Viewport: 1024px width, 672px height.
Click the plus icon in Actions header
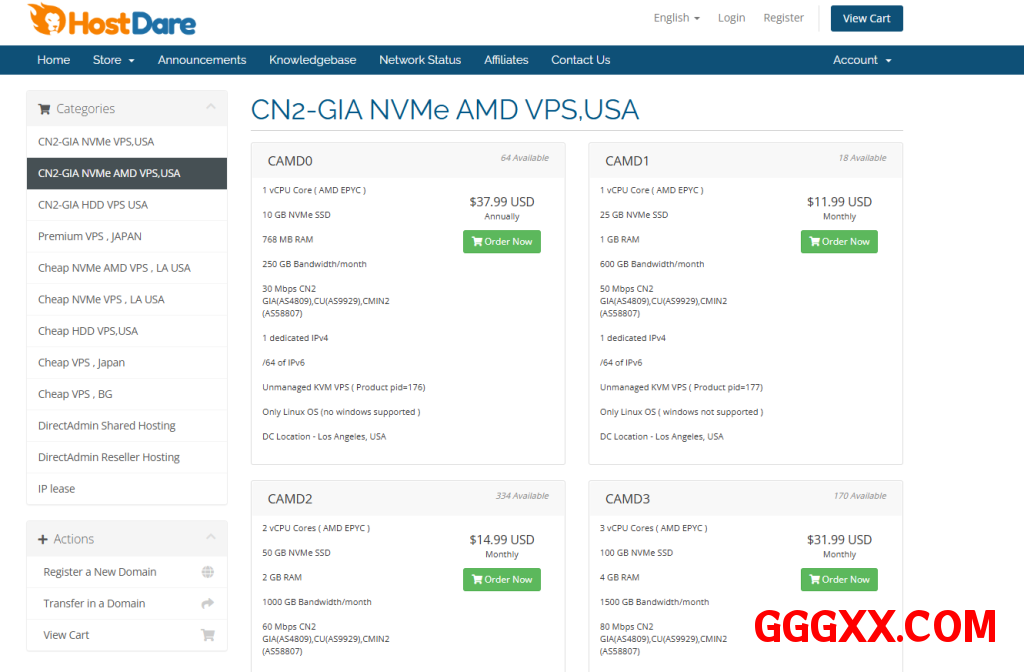coord(43,539)
